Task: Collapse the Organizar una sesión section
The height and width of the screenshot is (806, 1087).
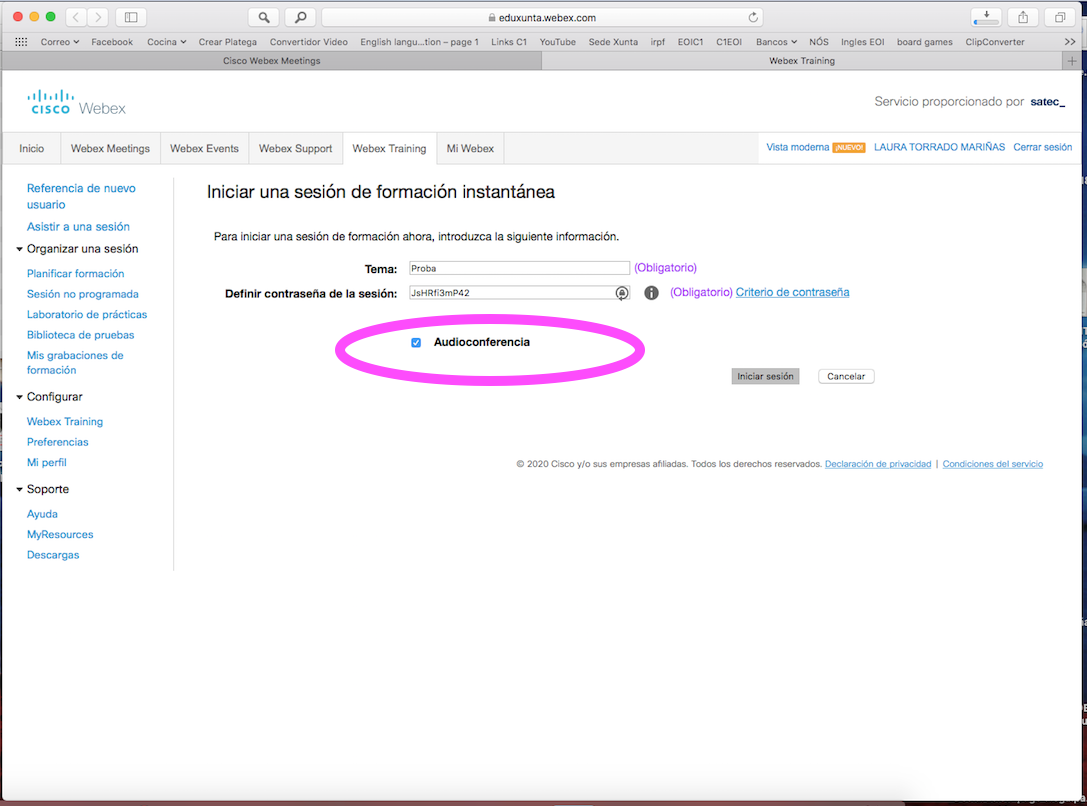Action: [x=19, y=249]
